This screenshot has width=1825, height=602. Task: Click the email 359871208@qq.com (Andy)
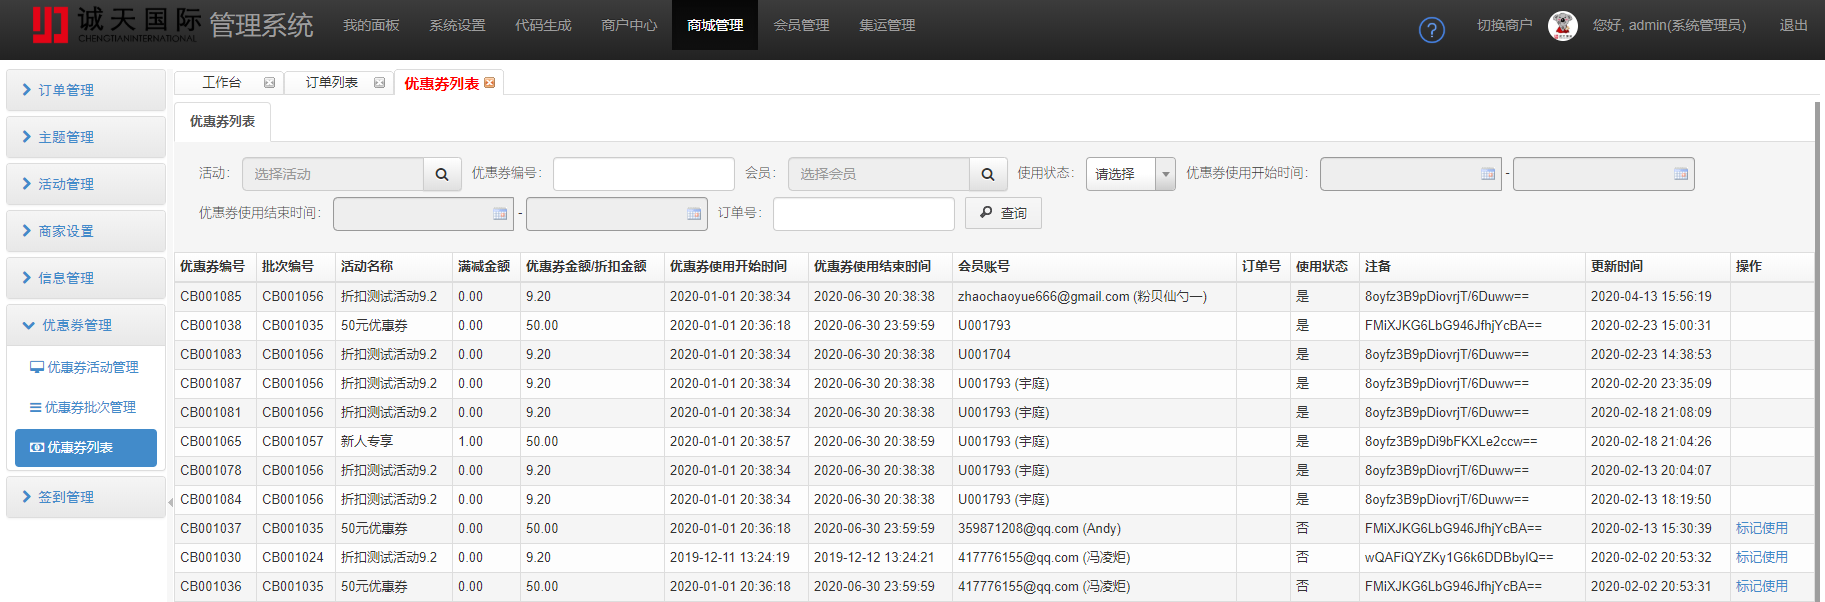point(1039,528)
